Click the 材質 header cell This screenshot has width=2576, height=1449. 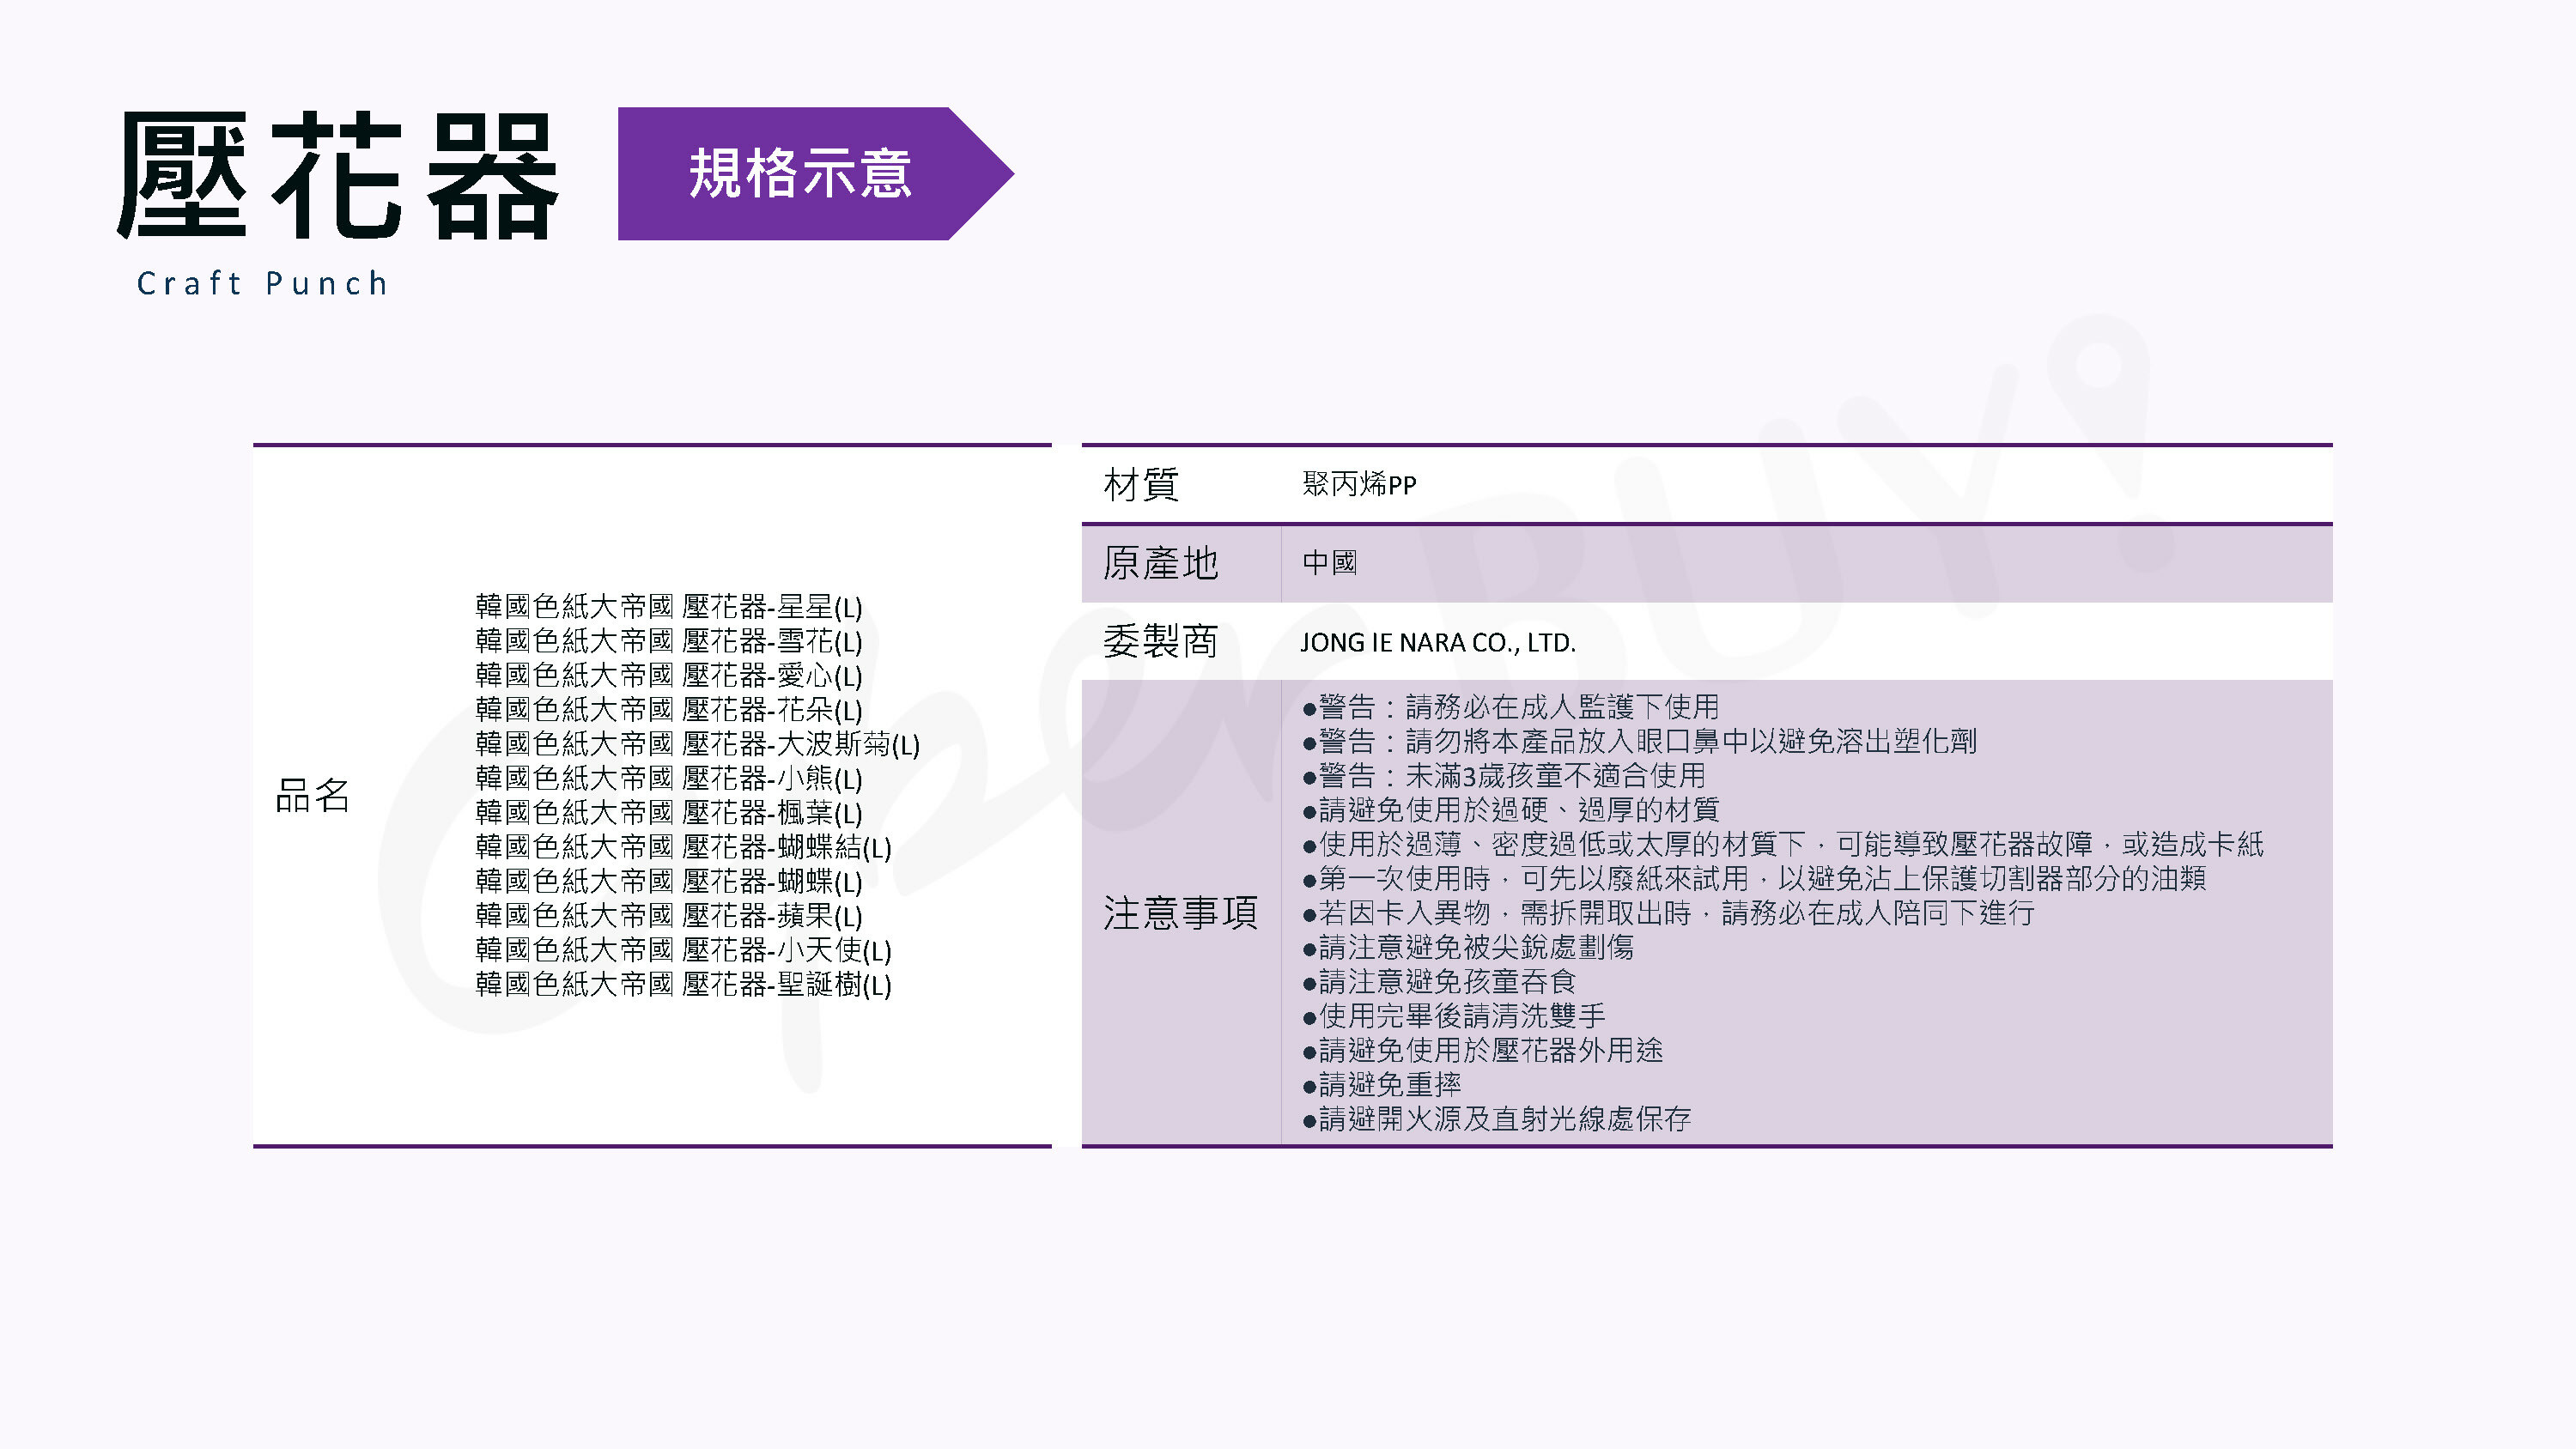[1141, 485]
